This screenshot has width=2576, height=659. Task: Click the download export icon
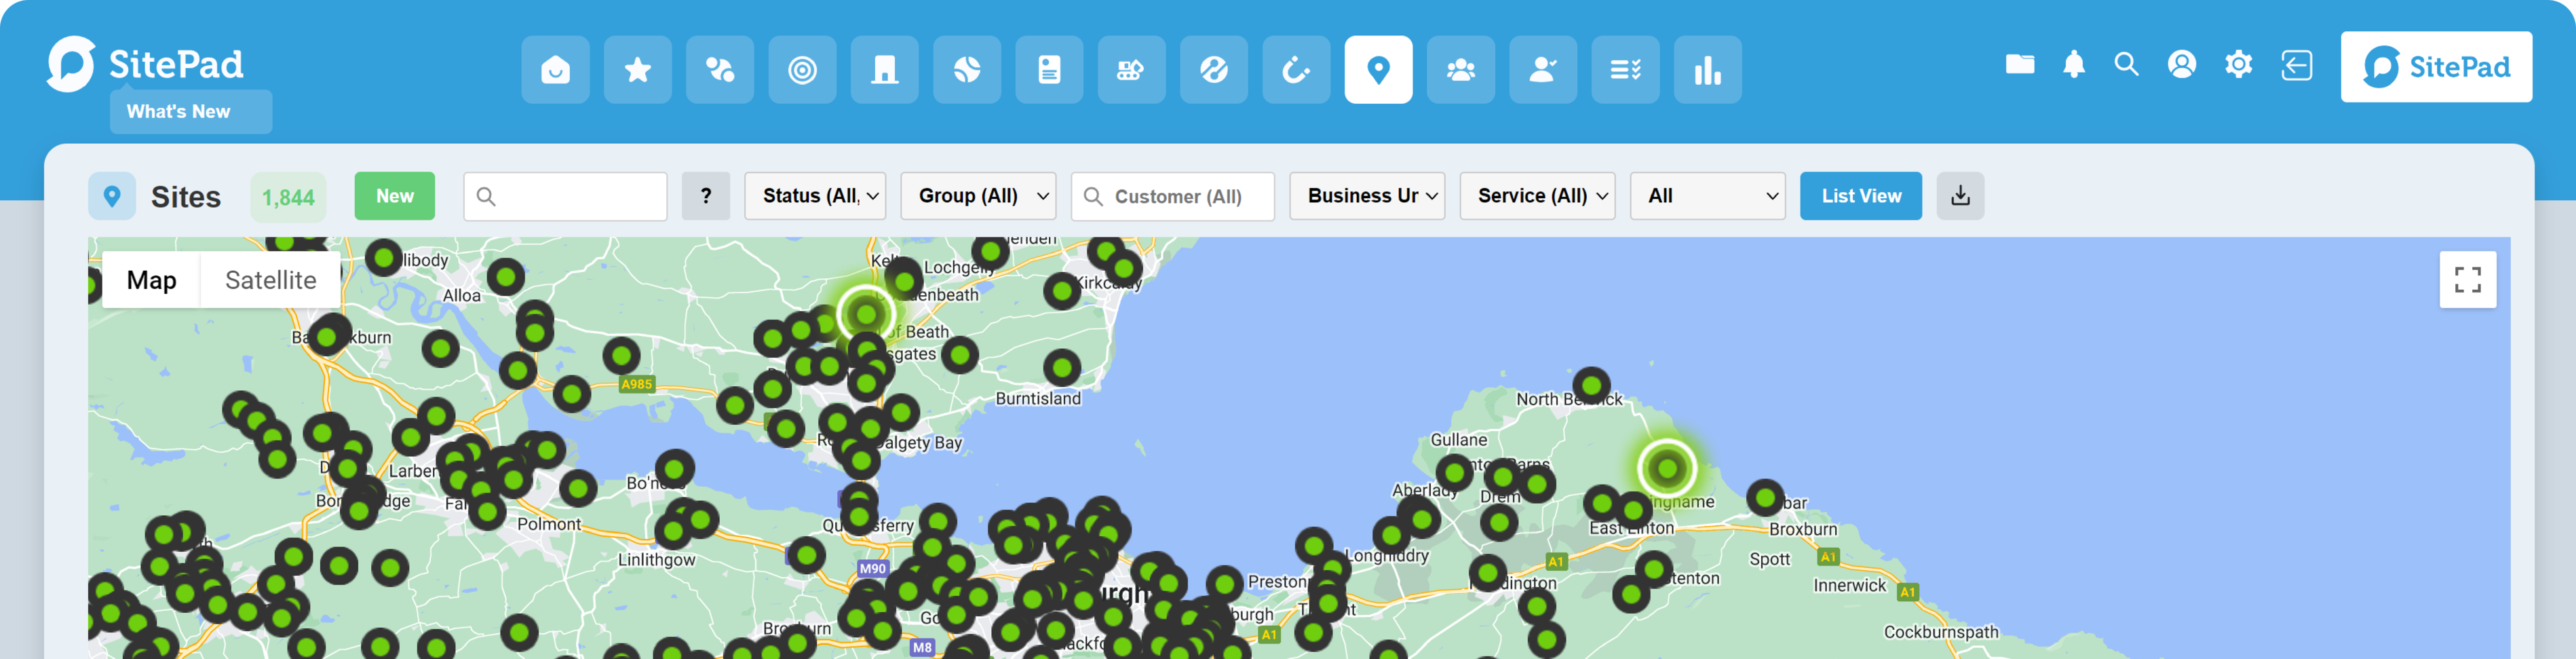click(x=1960, y=196)
